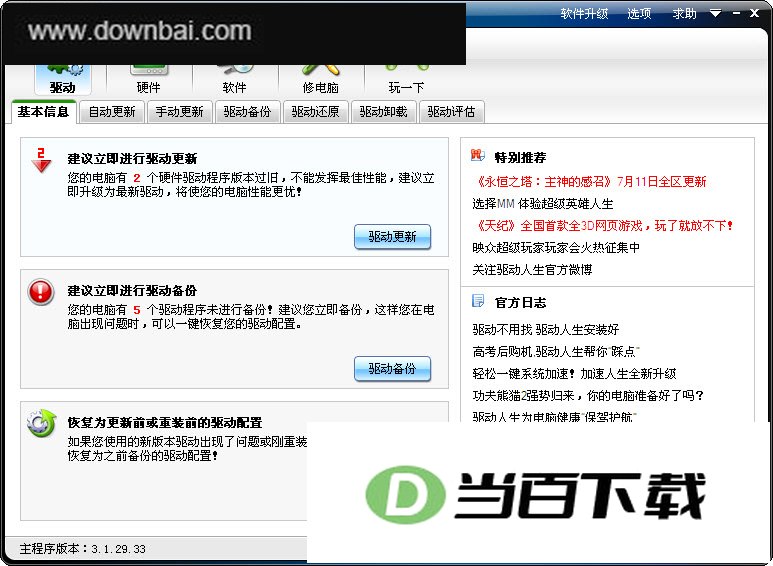Viewport: 773px width, 566px height.
Task: Expand the title bar dropdown triangle
Action: coord(716,14)
